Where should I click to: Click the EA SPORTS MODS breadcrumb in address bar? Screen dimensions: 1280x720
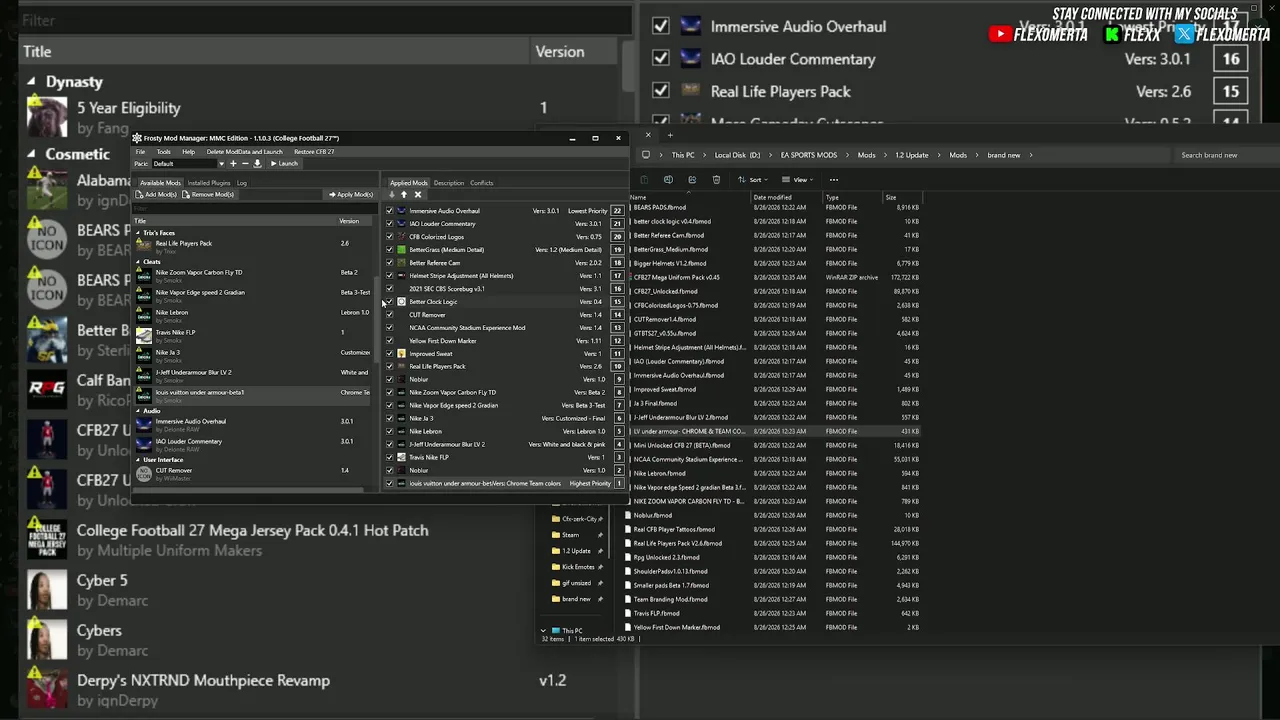(x=808, y=155)
